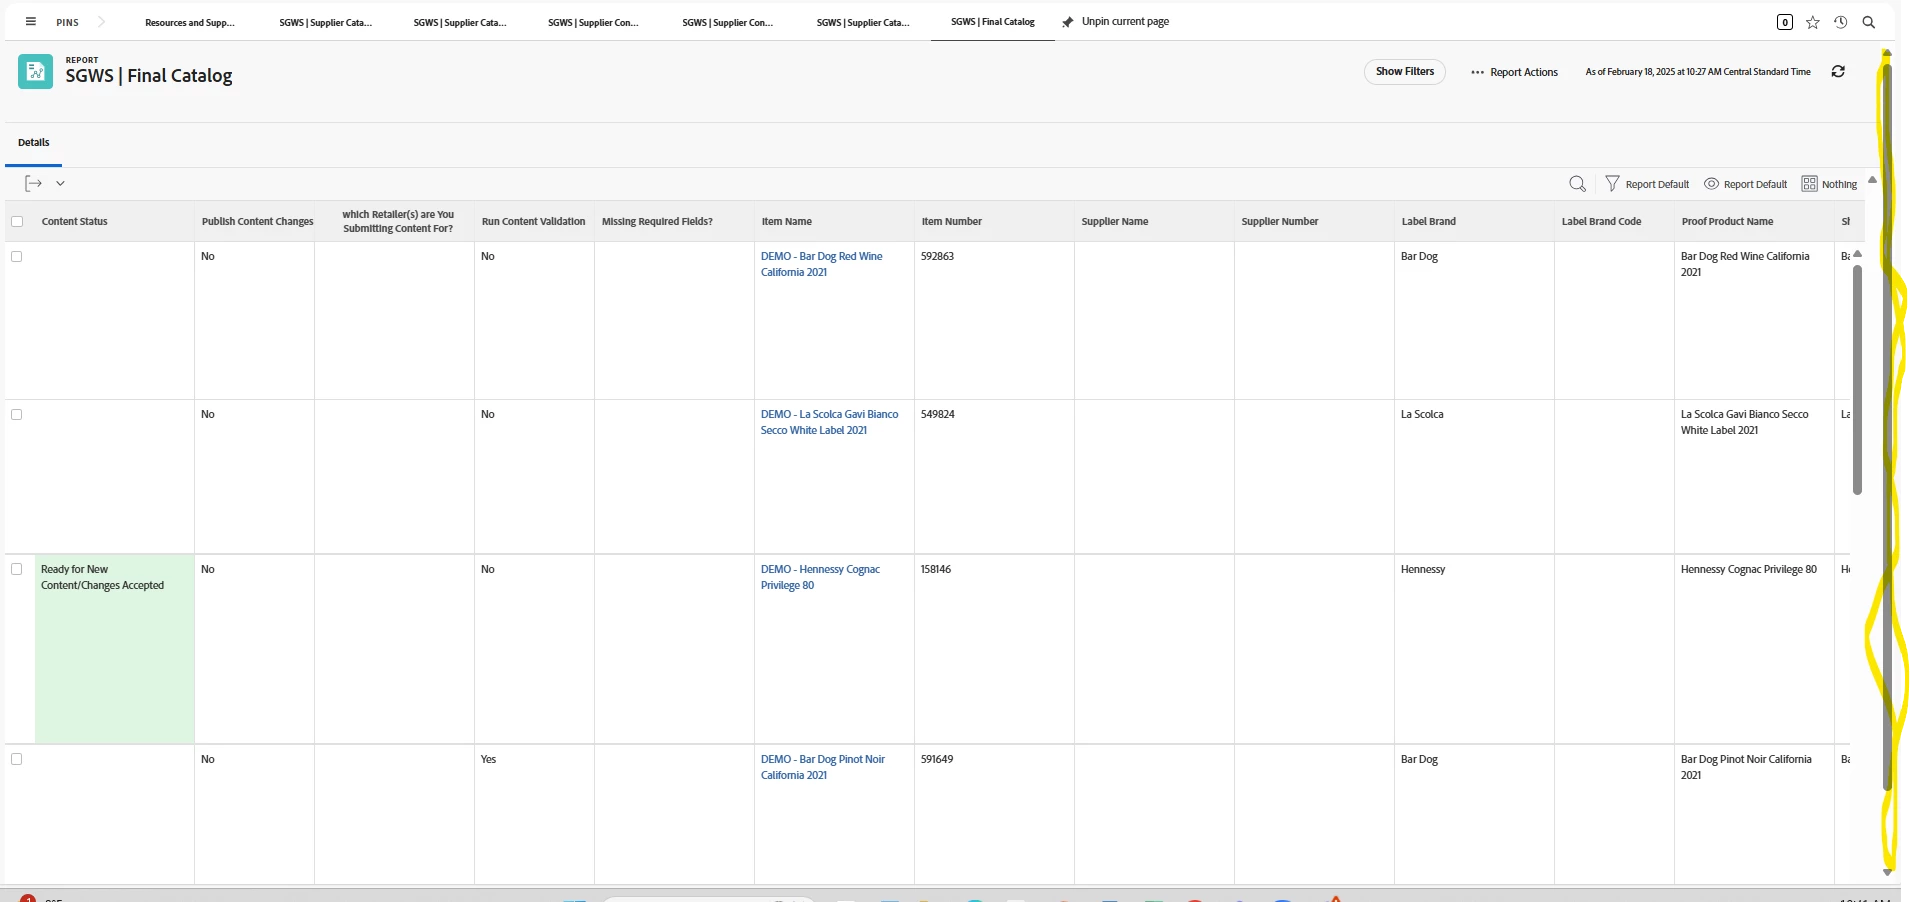This screenshot has height=902, width=1910.
Task: Click the refresh report icon
Action: click(1838, 71)
